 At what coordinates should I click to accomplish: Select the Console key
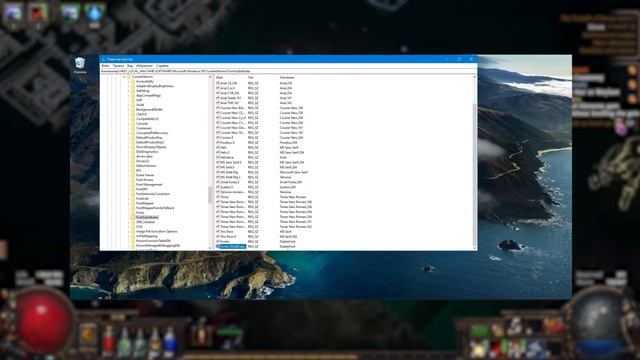tap(142, 123)
